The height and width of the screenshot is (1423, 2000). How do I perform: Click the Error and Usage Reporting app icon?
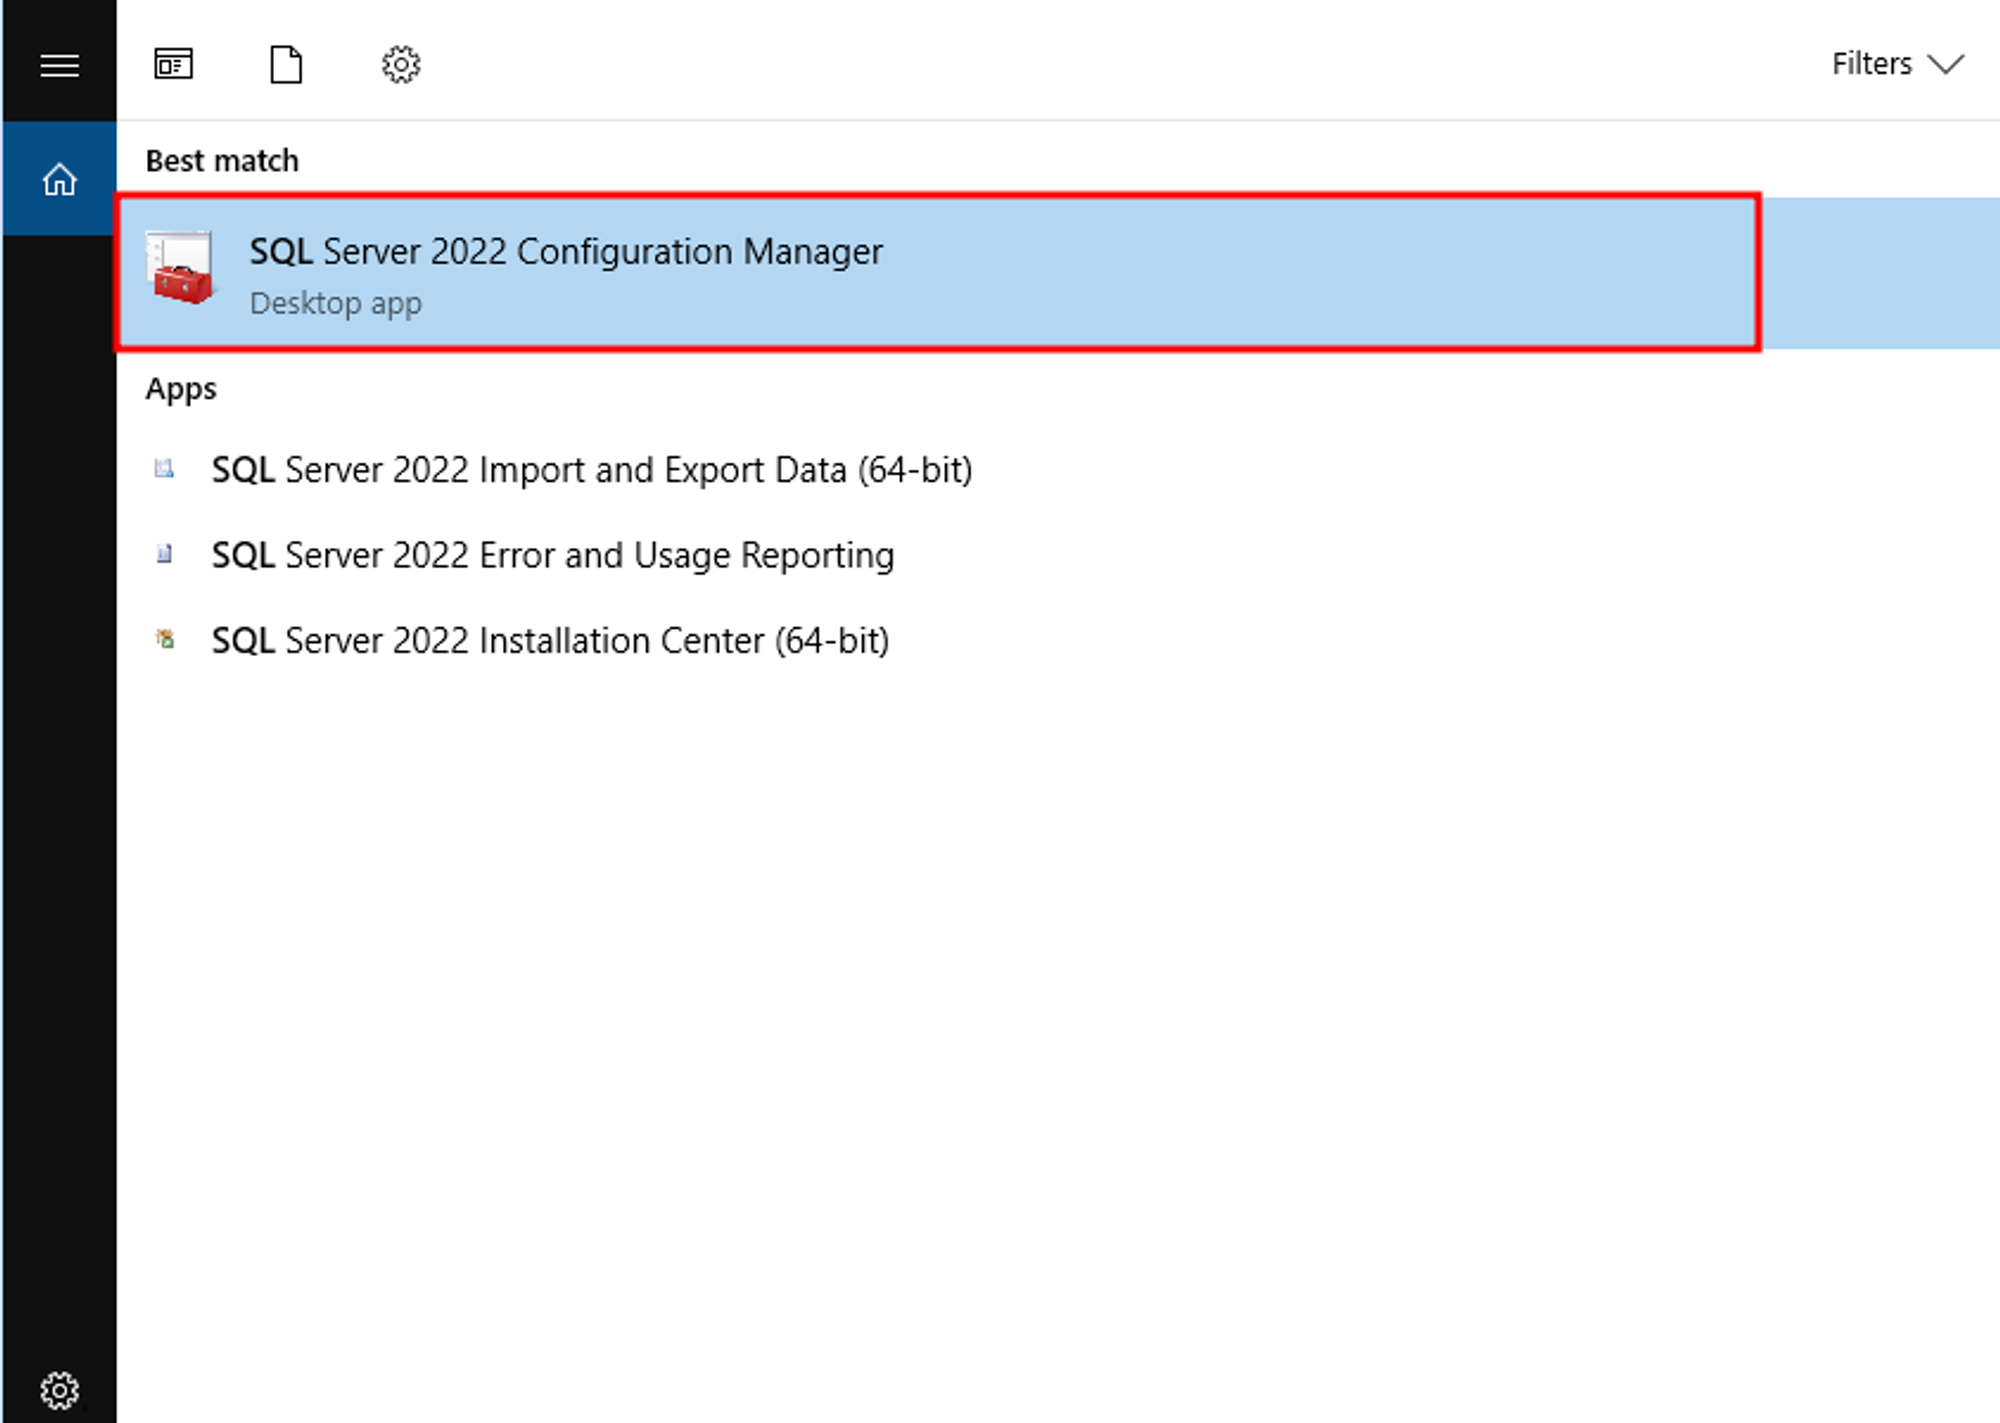165,553
